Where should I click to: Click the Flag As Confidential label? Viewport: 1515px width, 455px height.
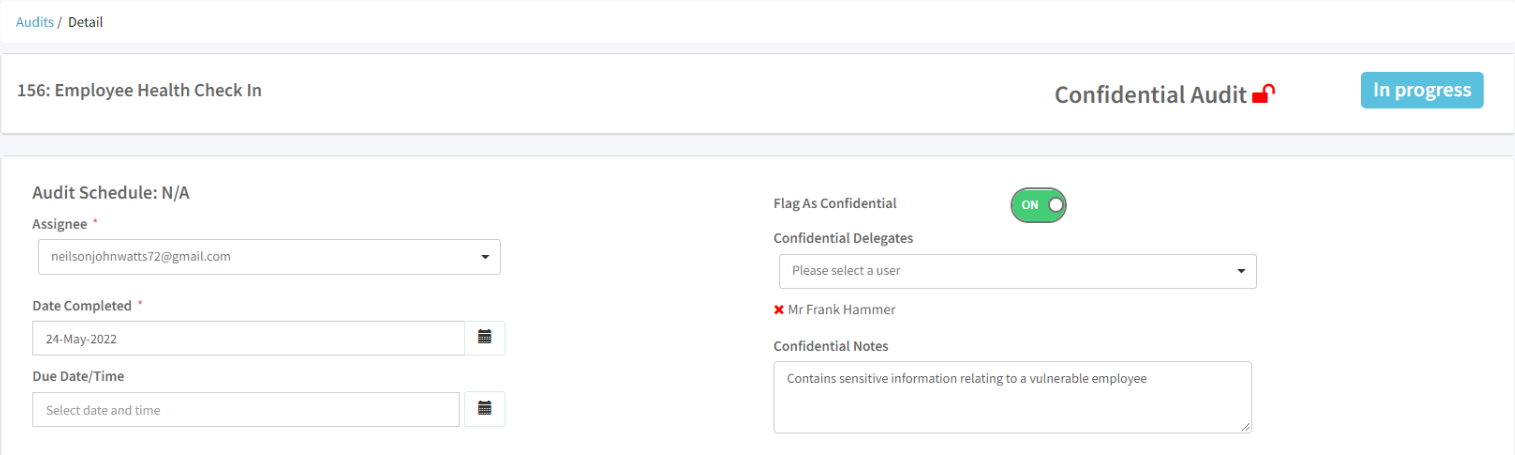coord(835,203)
